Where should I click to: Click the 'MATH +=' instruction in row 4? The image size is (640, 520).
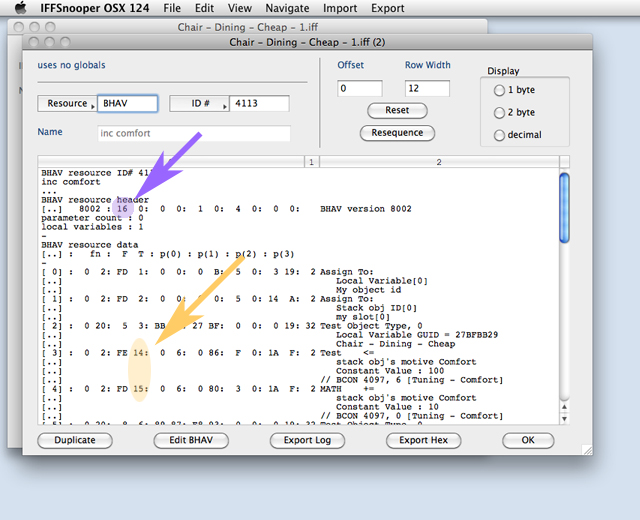(347, 389)
